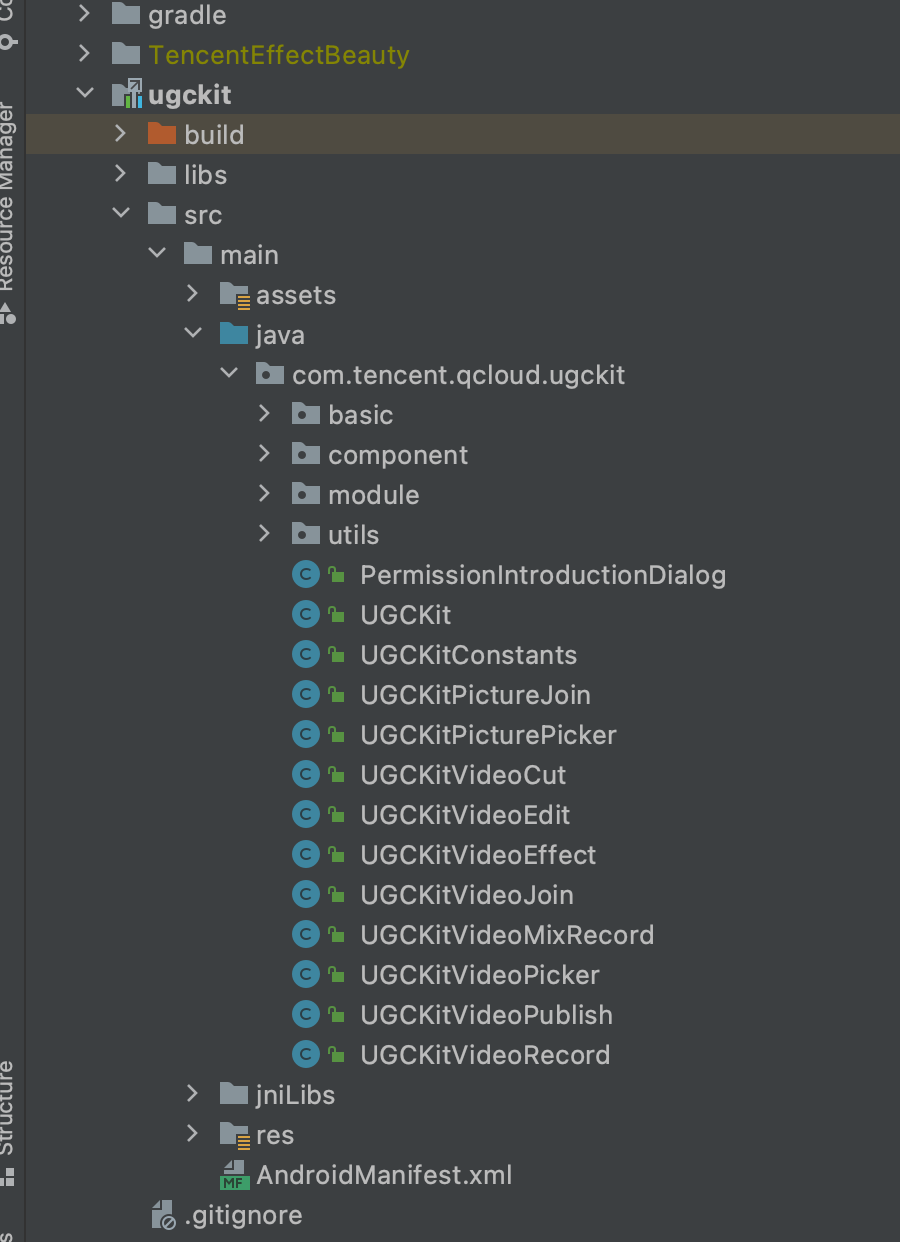900x1242 pixels.
Task: Expand the basic package
Action: [x=264, y=415]
